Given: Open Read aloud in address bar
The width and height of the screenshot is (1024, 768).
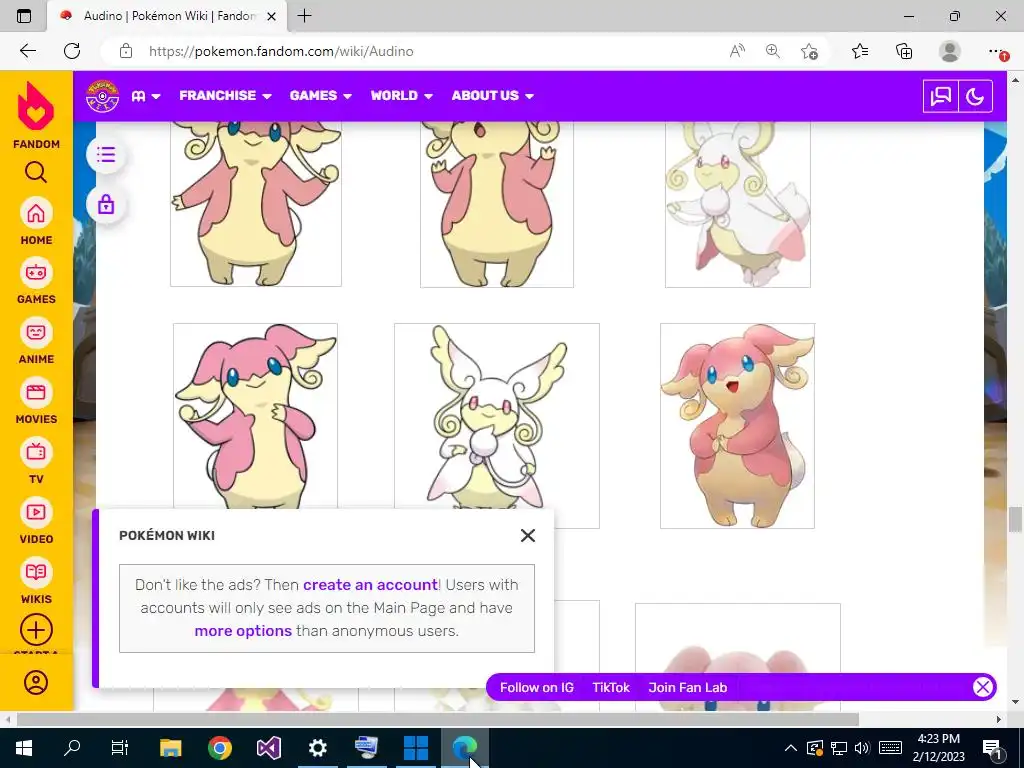Looking at the screenshot, I should tap(737, 51).
